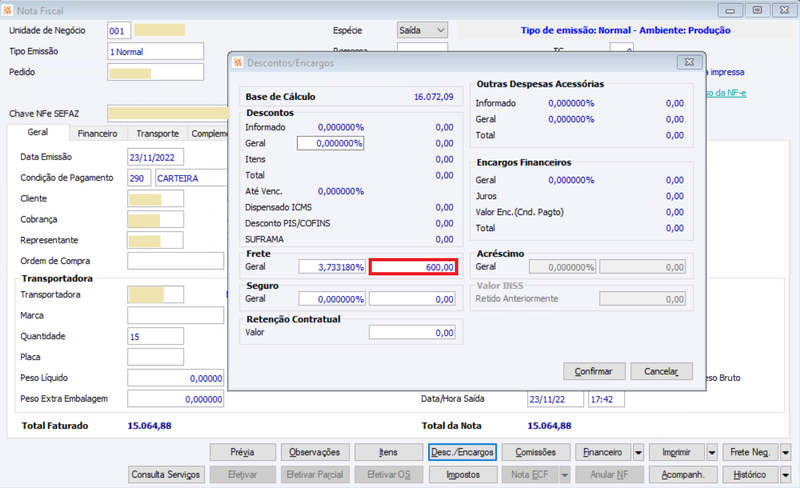Click the Unidade de Negócio field 001
Screen dimensions: 800x488
coord(119,31)
